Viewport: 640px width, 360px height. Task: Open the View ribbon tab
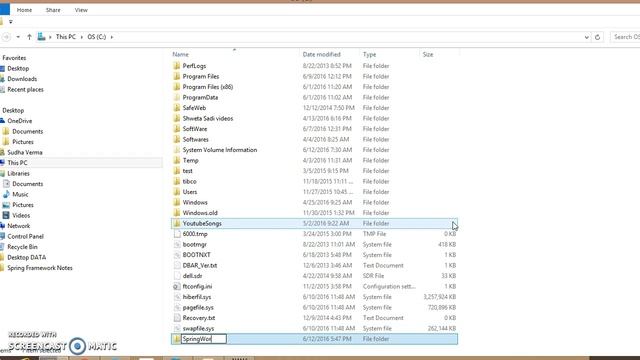81,10
